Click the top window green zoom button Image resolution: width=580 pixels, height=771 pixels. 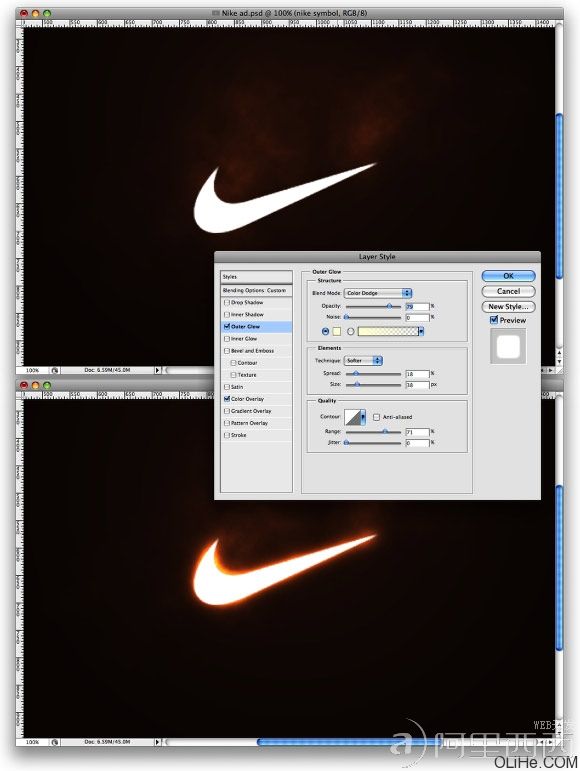pos(47,13)
